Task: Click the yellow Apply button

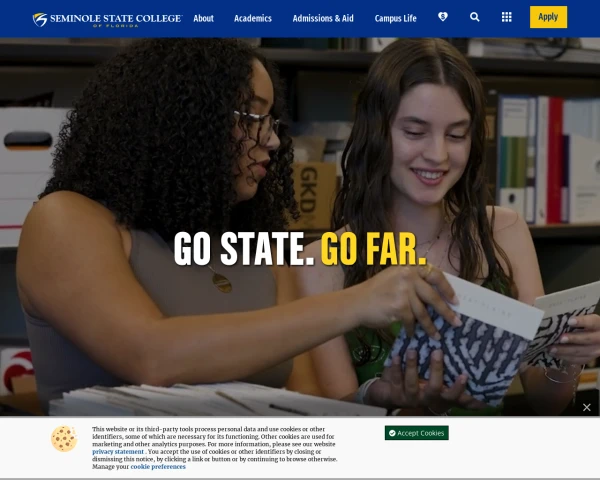Action: point(548,17)
